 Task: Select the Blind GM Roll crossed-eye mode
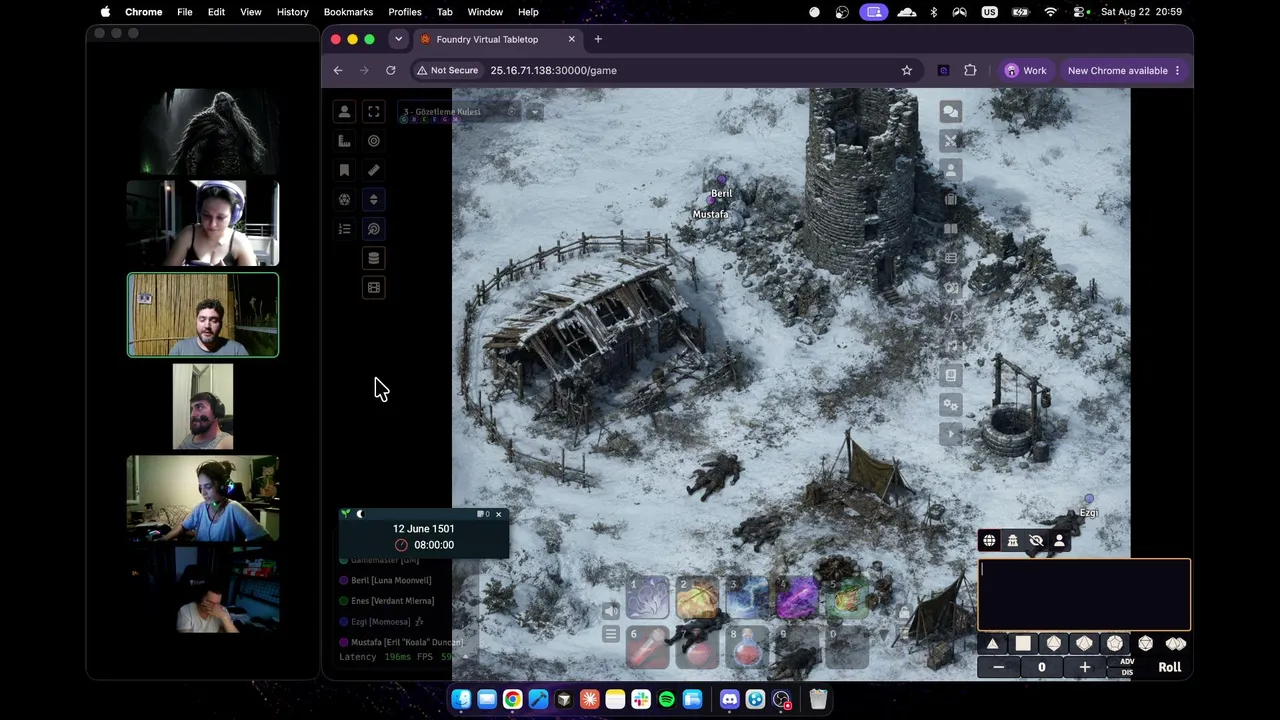coord(1036,541)
